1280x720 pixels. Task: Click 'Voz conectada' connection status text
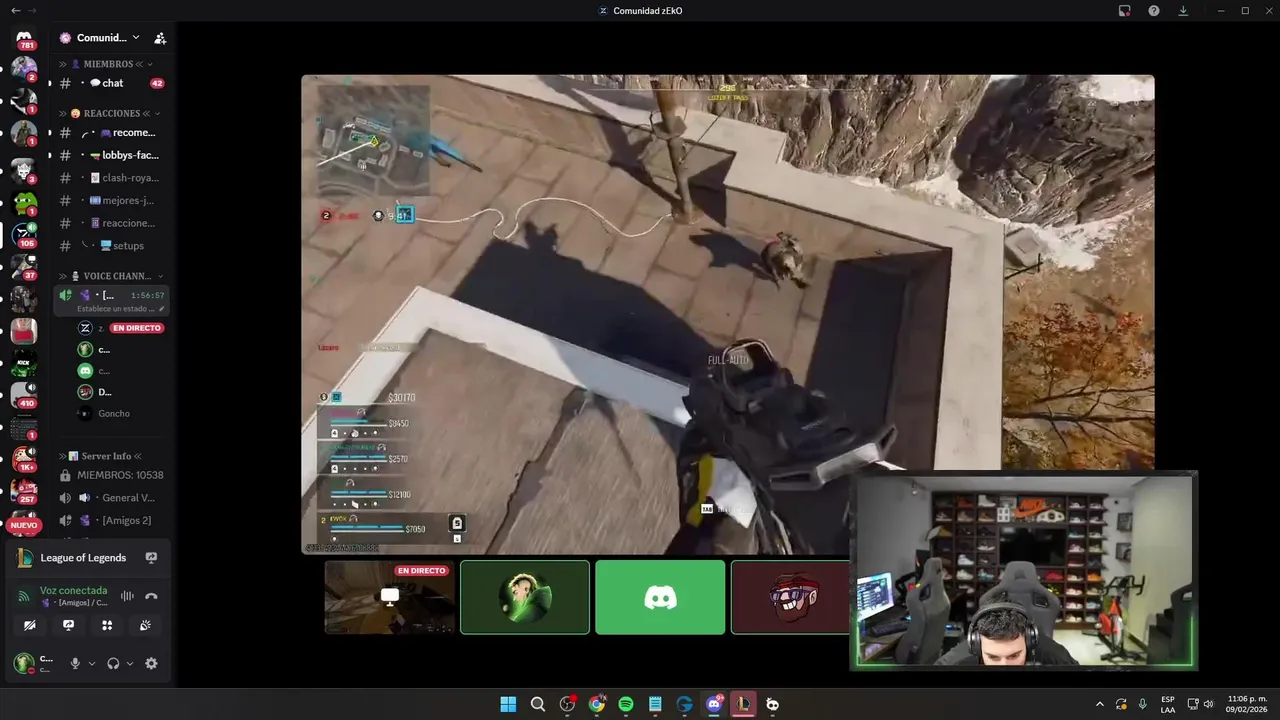coord(73,590)
